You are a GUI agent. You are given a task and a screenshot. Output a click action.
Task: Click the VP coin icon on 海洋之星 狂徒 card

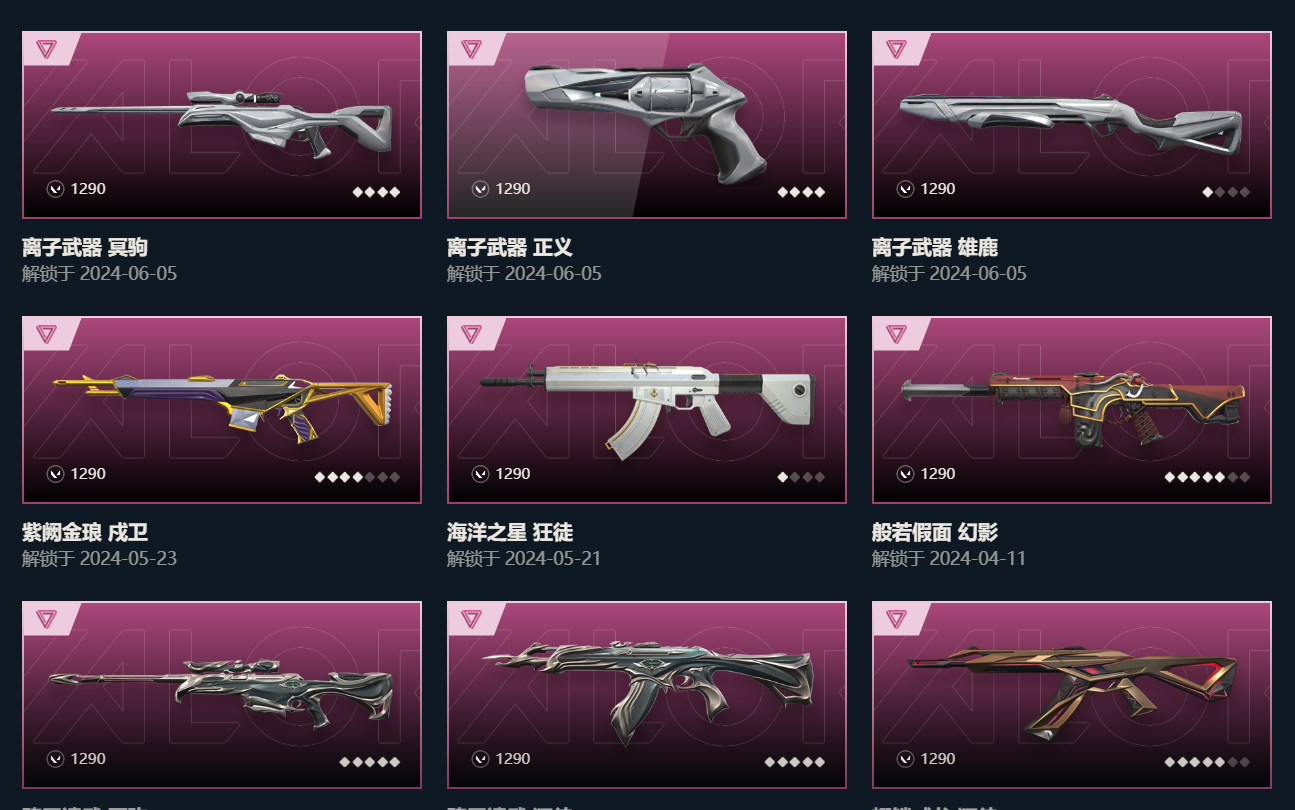point(480,474)
